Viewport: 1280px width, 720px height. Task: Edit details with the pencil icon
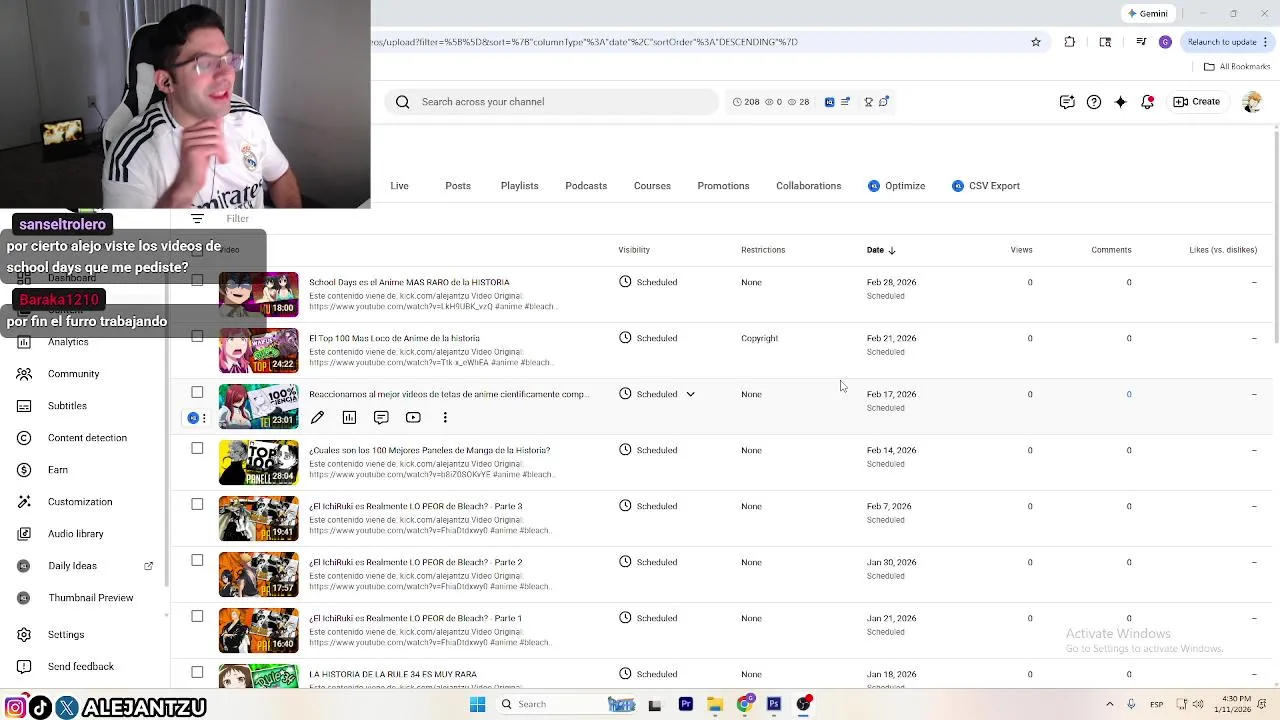(x=317, y=418)
